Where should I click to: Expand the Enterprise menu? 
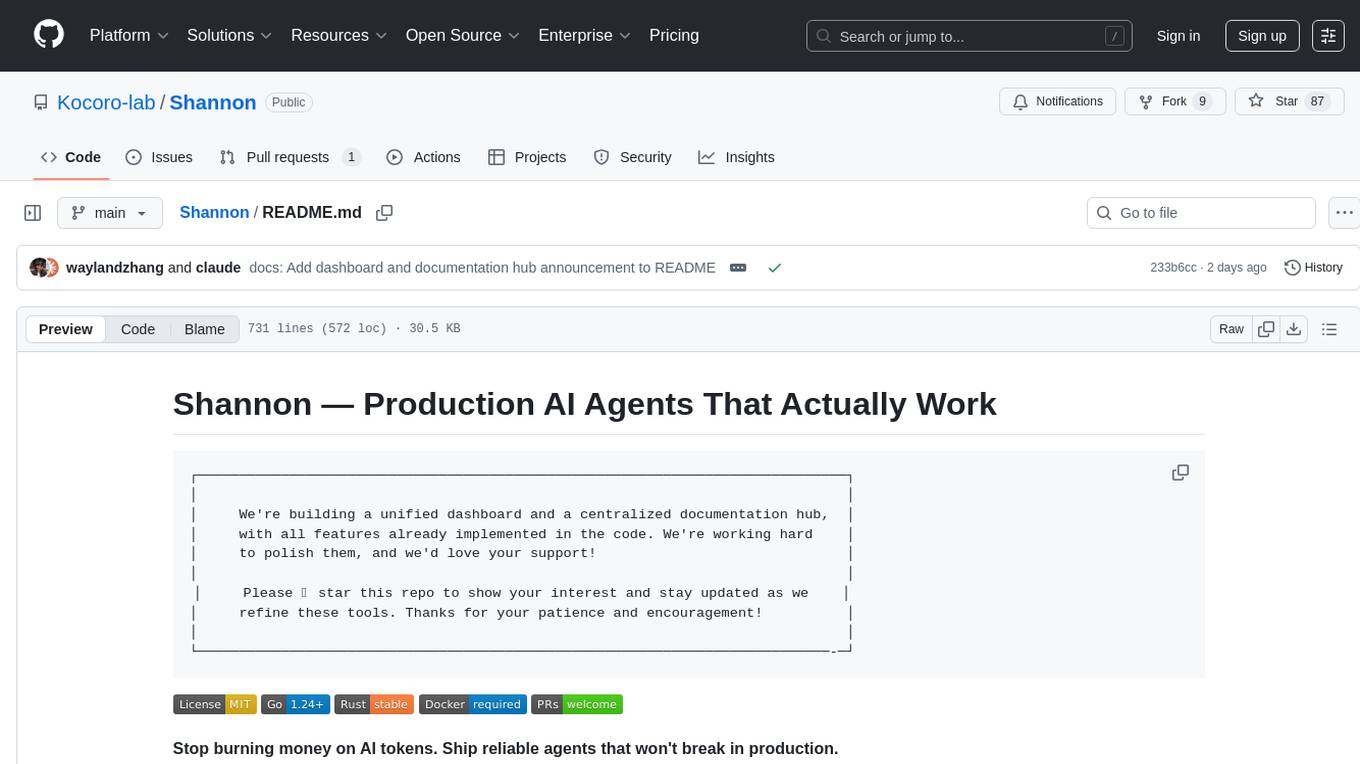coord(584,35)
